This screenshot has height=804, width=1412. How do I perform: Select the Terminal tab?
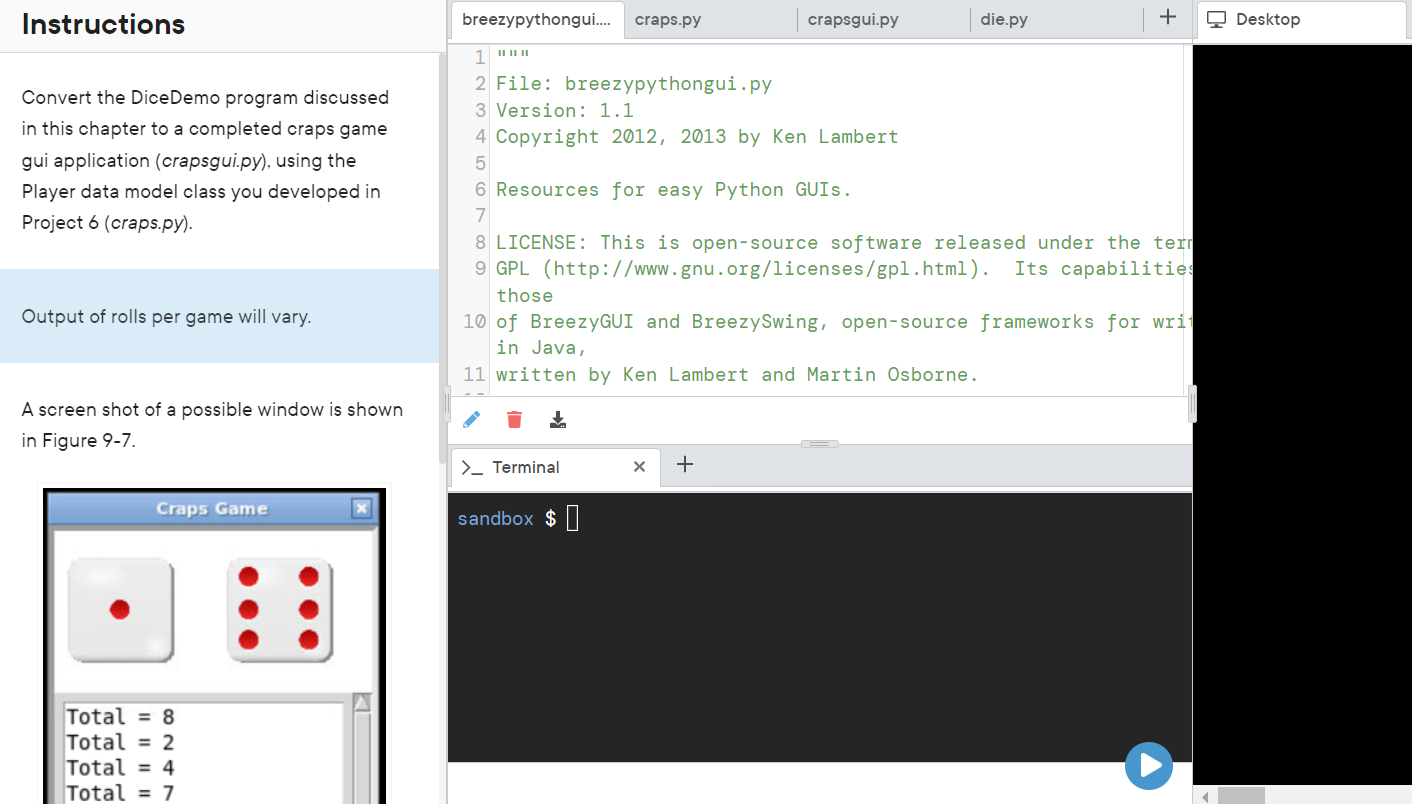pyautogui.click(x=525, y=466)
